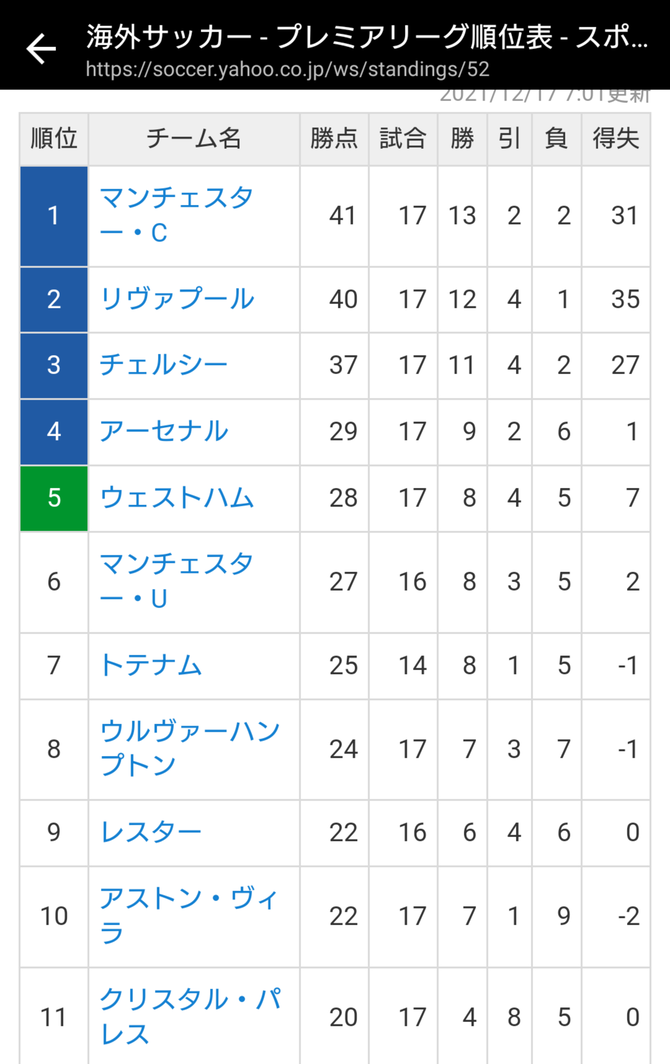
Task: Open アーセナル team details
Action: click(164, 431)
